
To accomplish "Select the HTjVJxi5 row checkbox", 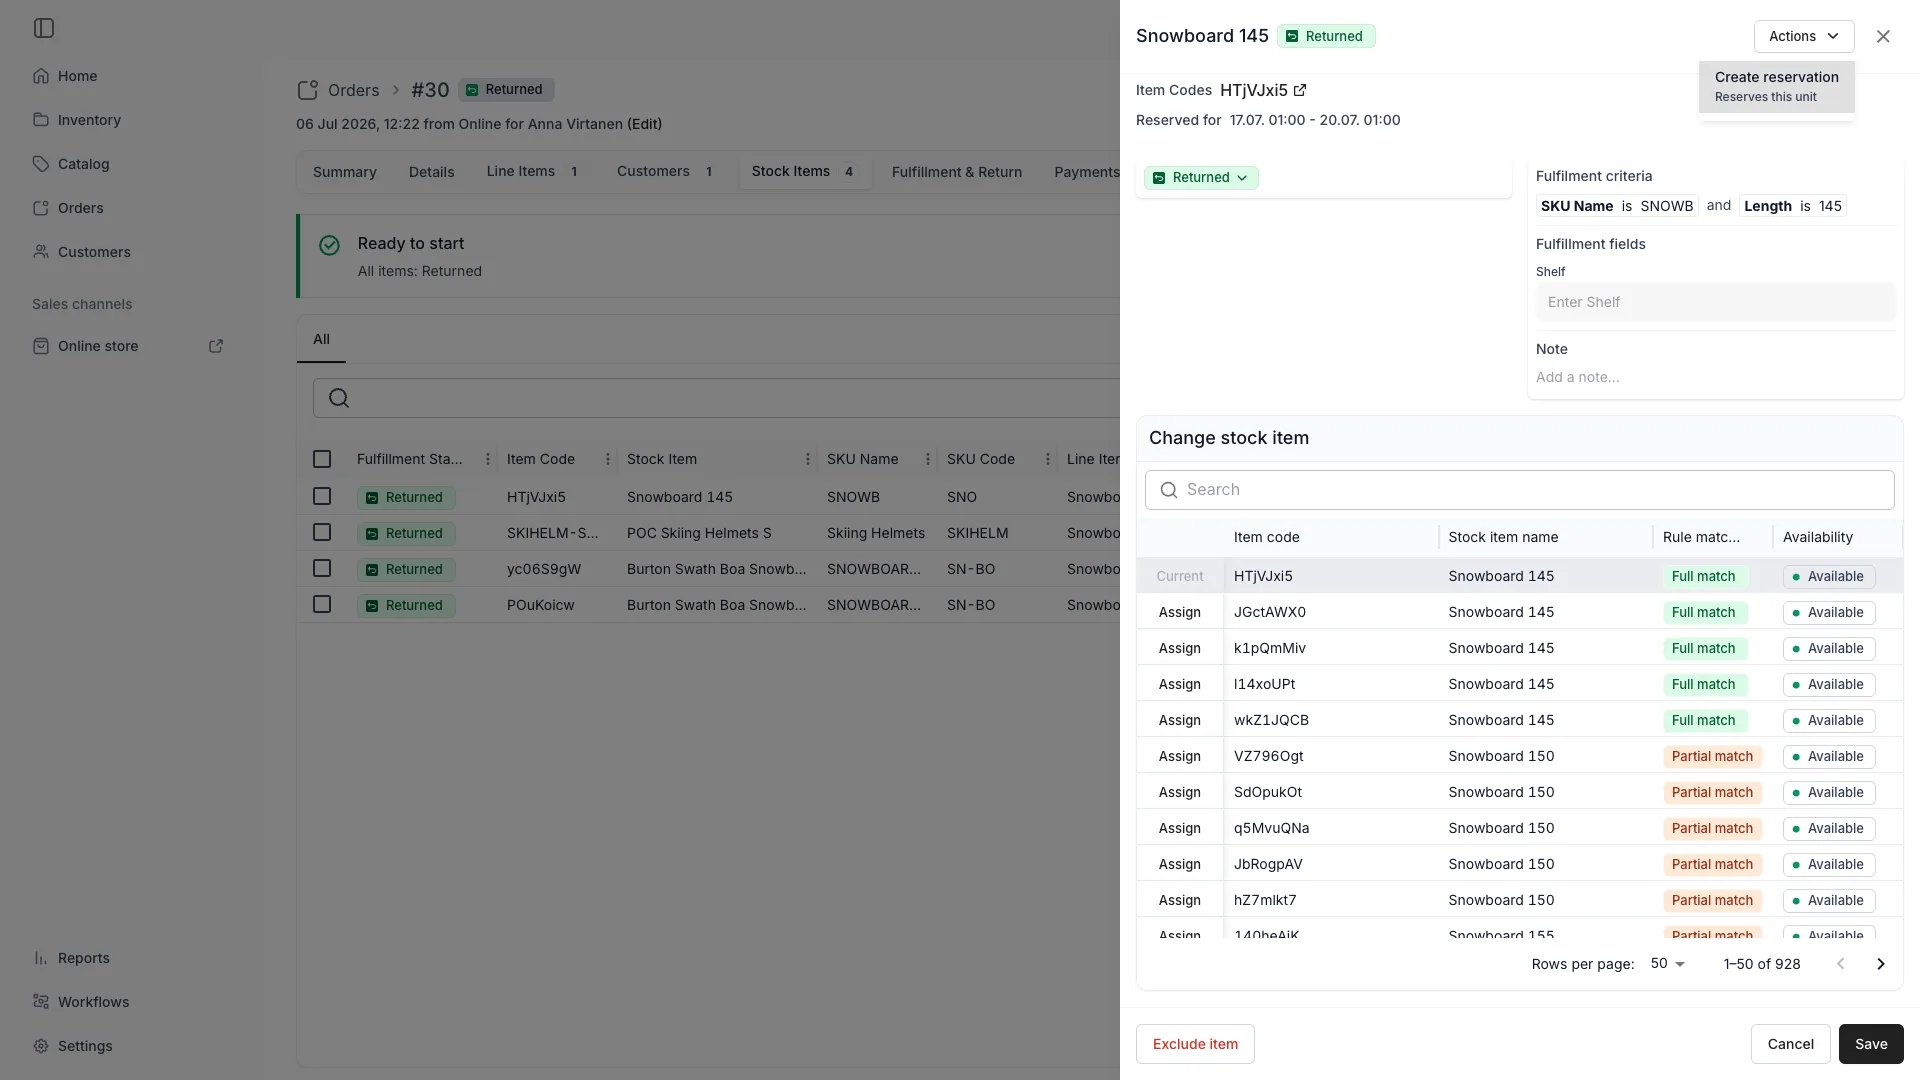I will pos(322,497).
